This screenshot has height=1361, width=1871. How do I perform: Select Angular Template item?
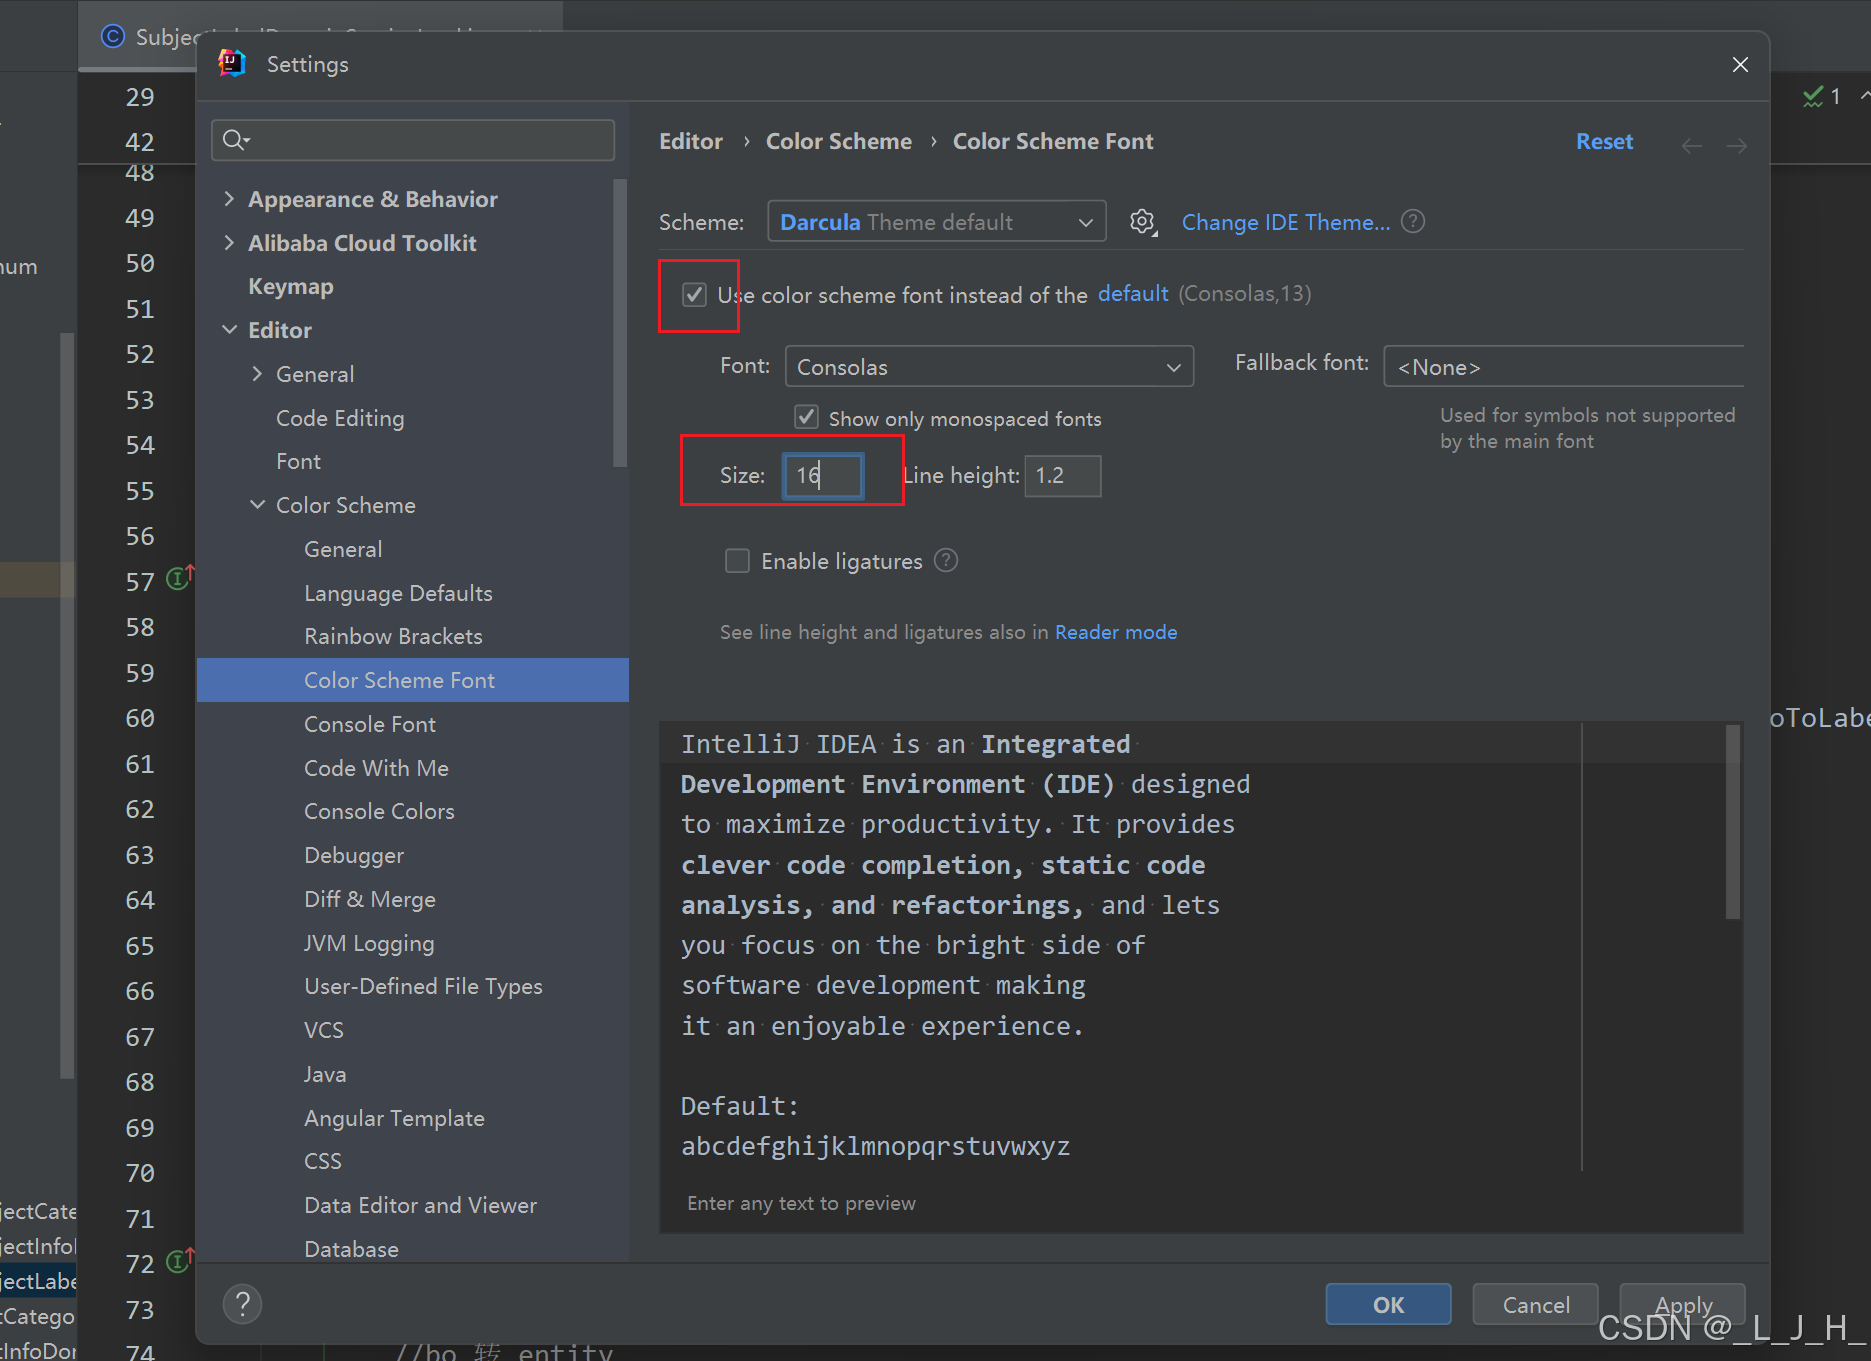coord(394,1118)
